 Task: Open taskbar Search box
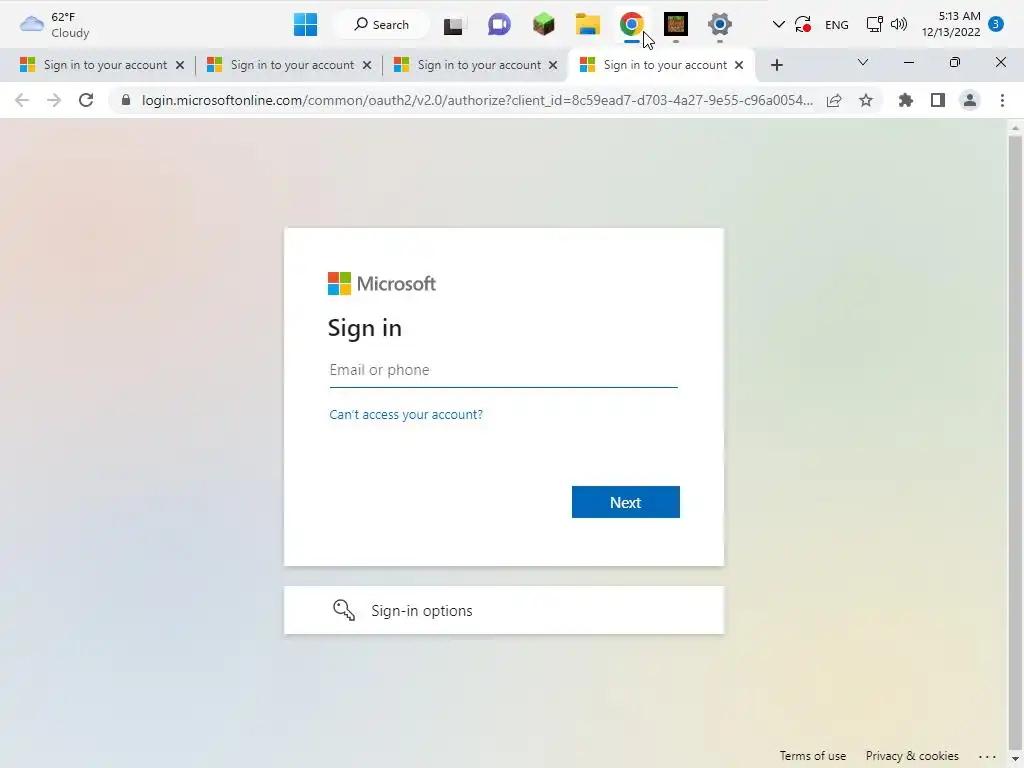click(382, 25)
